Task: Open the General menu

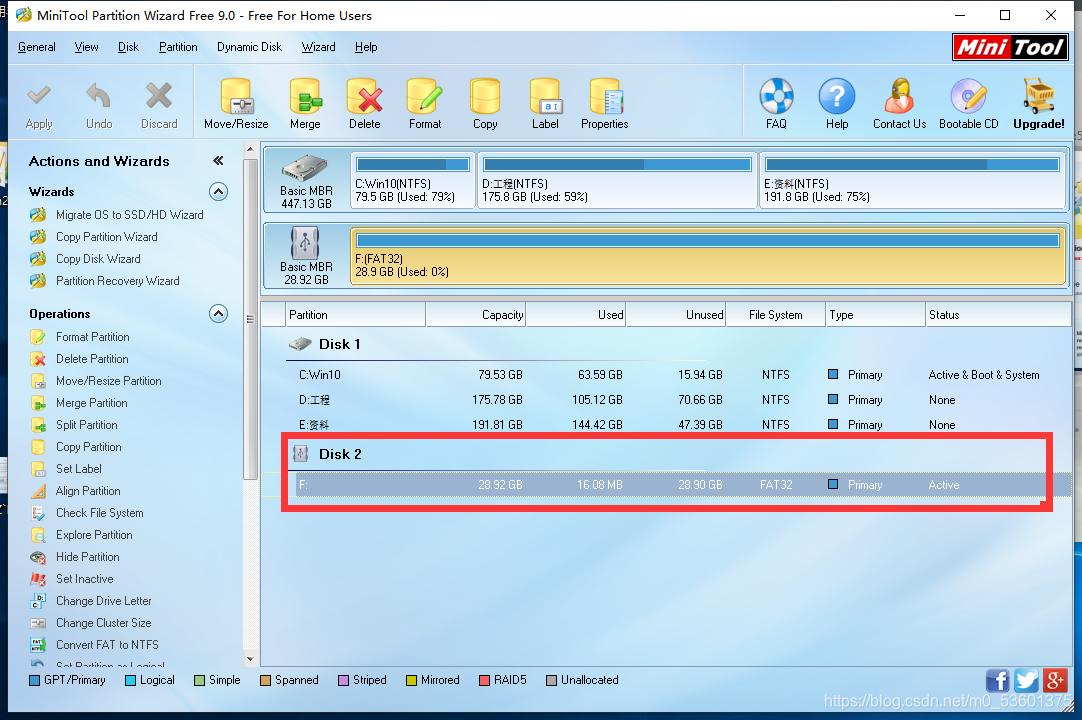Action: coord(37,47)
